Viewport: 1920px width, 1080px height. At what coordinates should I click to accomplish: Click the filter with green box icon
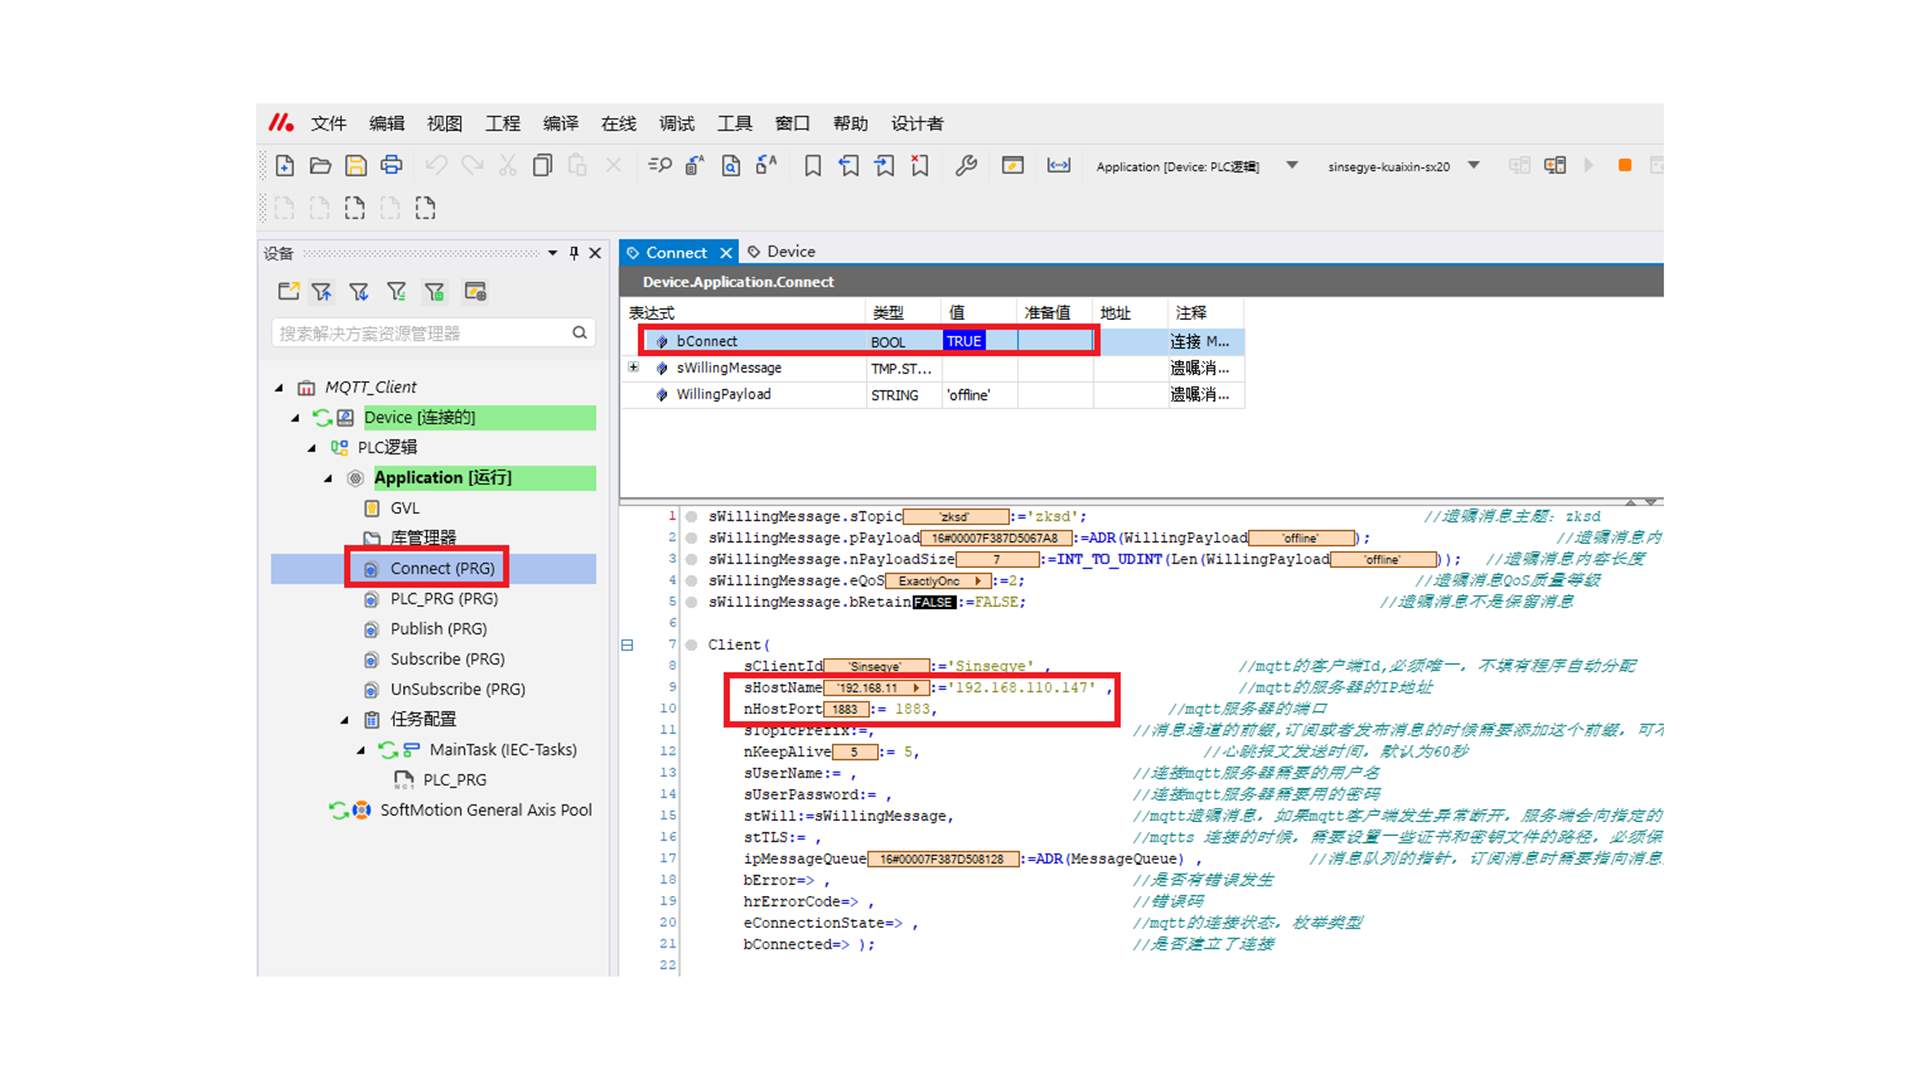pos(434,291)
